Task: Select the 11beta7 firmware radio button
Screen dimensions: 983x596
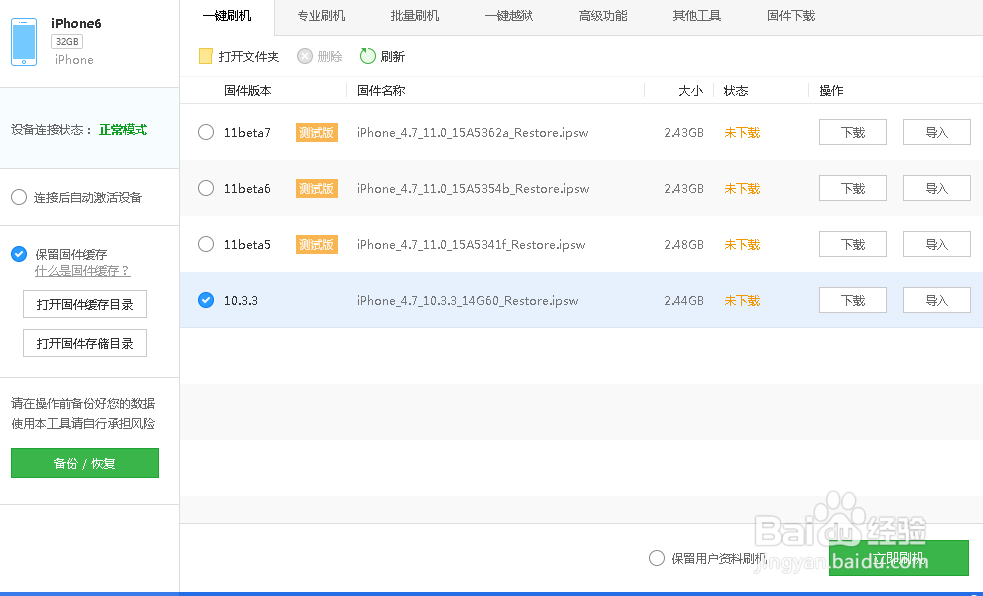Action: tap(206, 132)
